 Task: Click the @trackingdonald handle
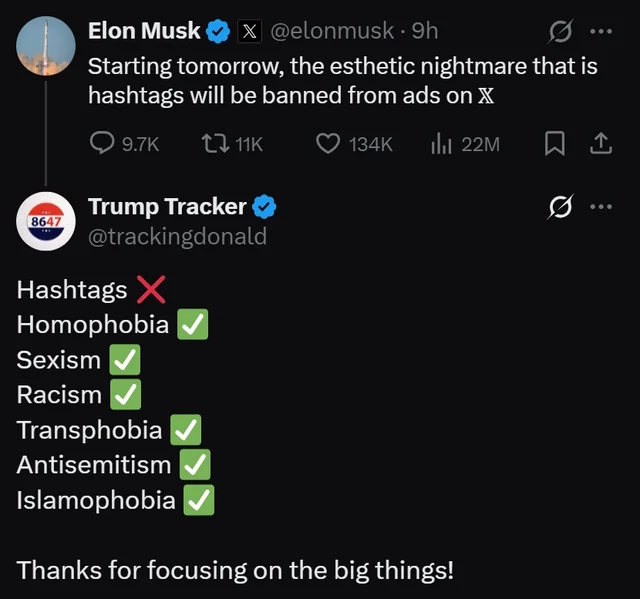[x=177, y=236]
